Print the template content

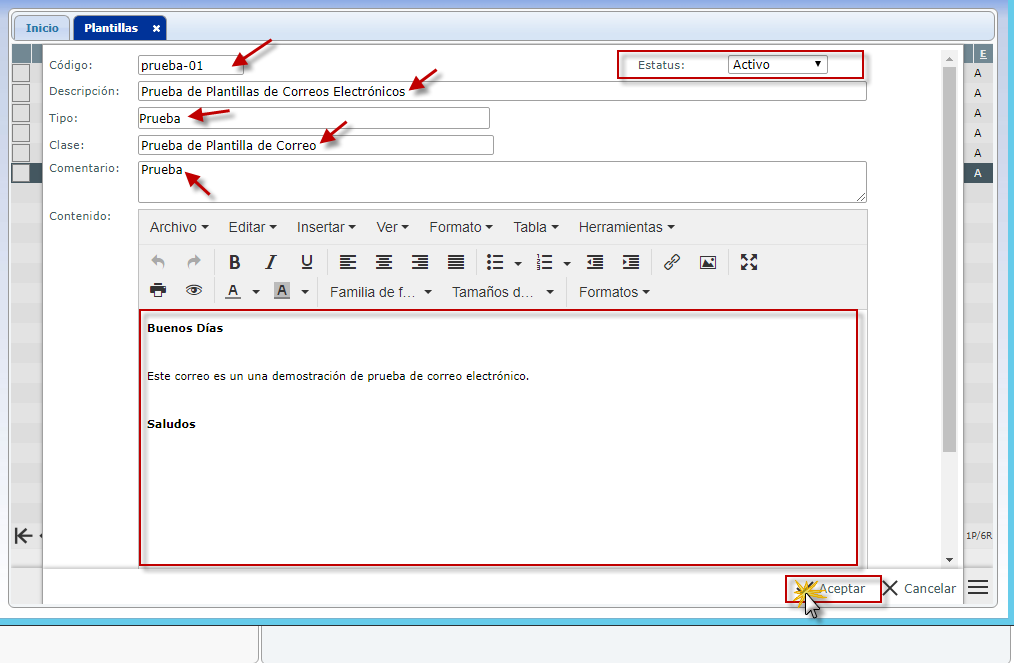[x=158, y=291]
